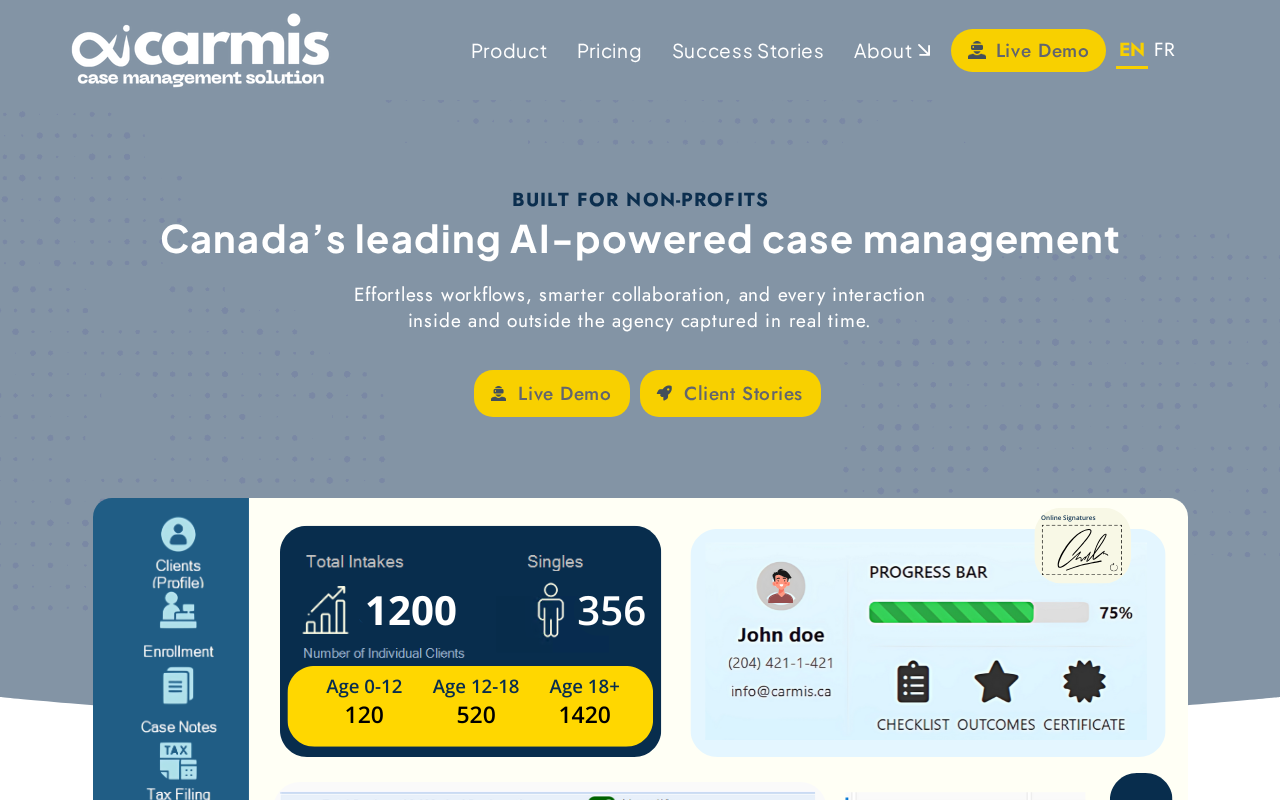Click the Singles person icon
1280x800 pixels.
(x=550, y=610)
